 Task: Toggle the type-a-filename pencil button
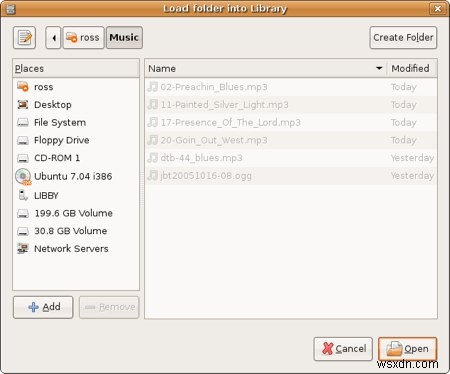25,38
